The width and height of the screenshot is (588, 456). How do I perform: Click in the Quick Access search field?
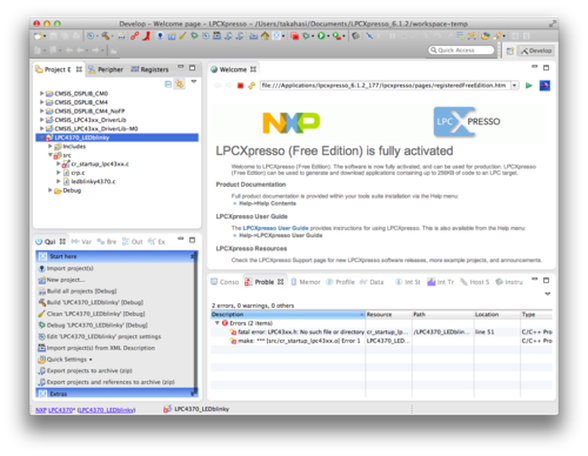click(461, 50)
